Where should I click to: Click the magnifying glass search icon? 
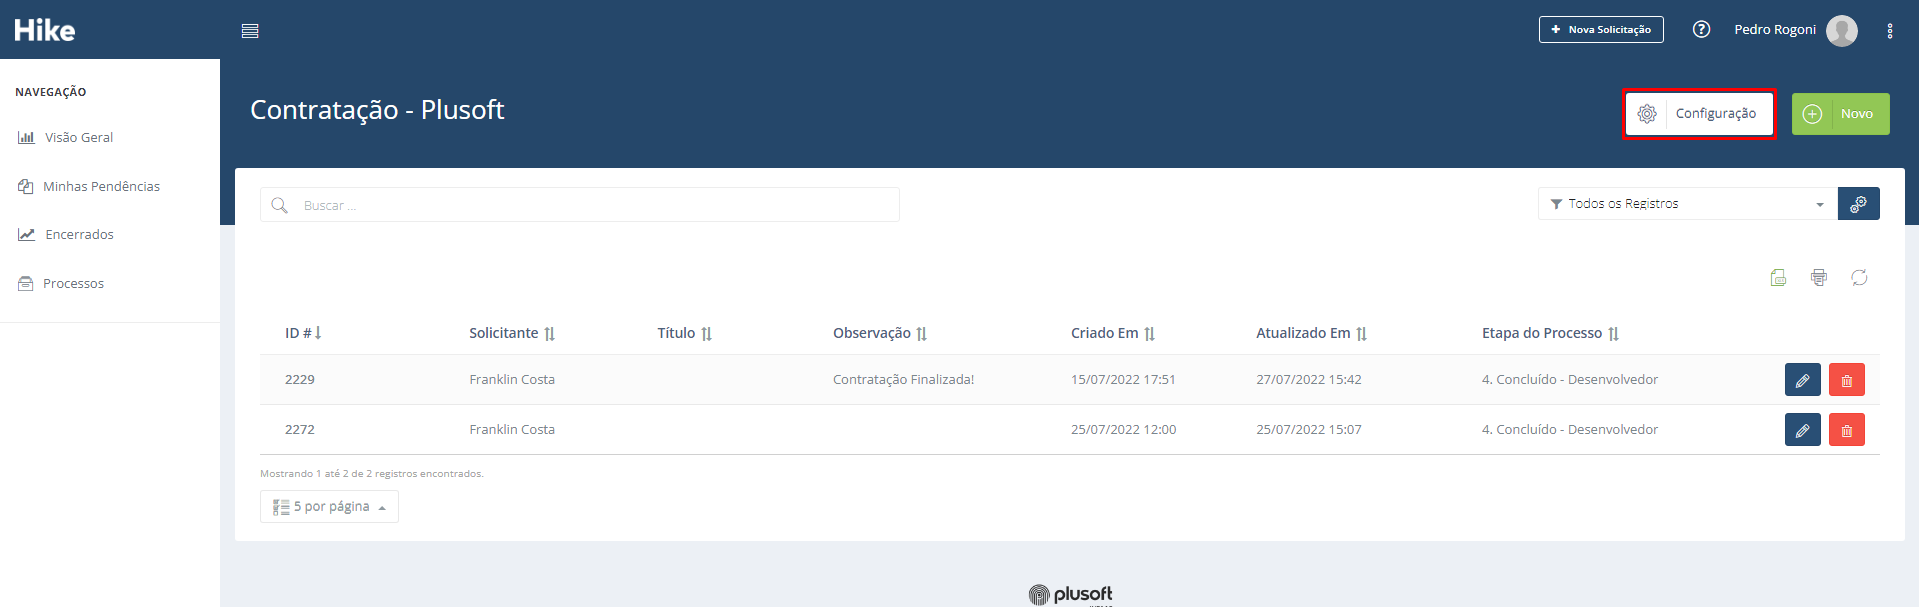pos(280,205)
